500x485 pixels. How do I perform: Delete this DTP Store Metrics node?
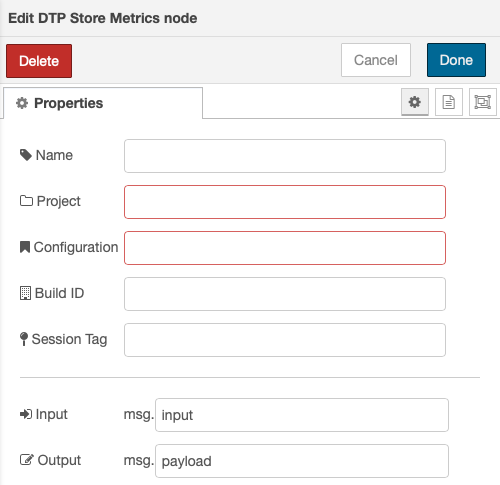click(x=39, y=61)
